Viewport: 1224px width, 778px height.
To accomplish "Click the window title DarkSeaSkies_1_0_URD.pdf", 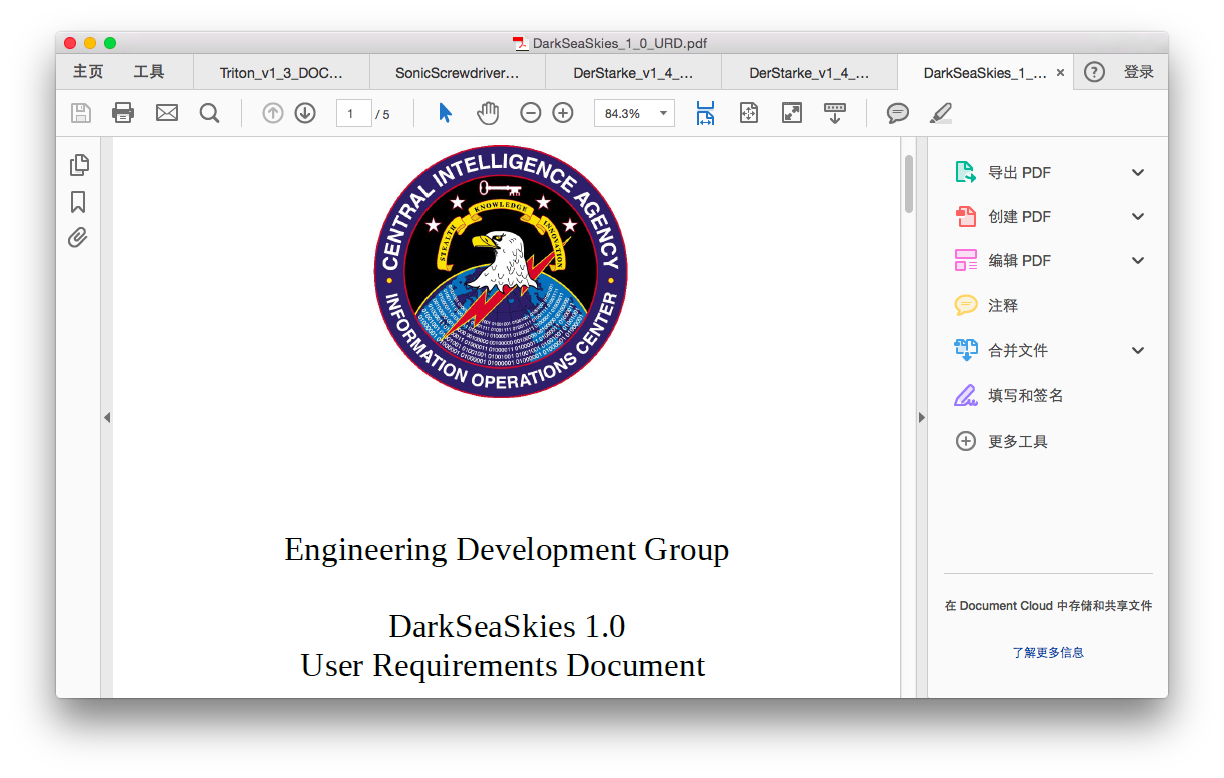I will tap(620, 43).
